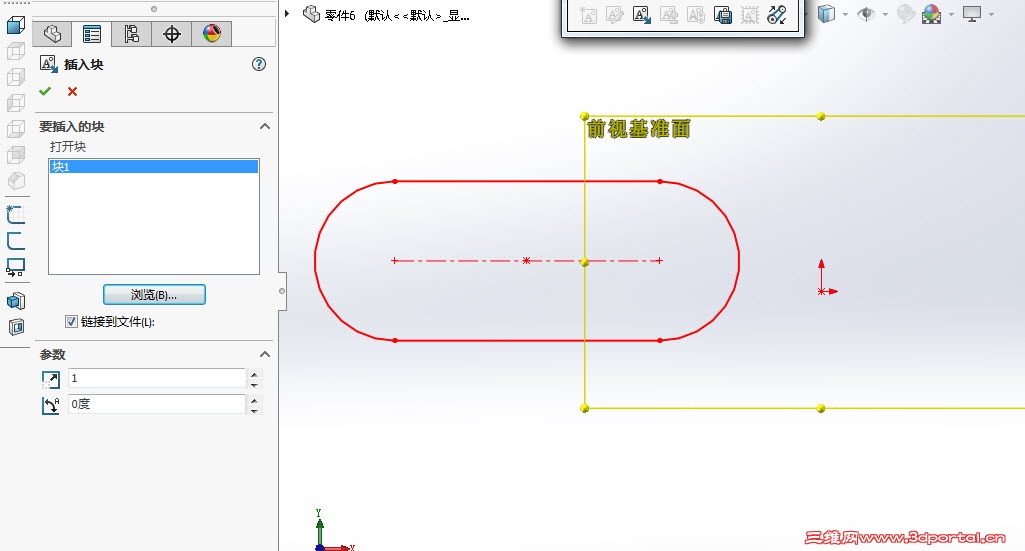Switch to the ConfigurationManager tab
1025x551 pixels.
pos(131,34)
